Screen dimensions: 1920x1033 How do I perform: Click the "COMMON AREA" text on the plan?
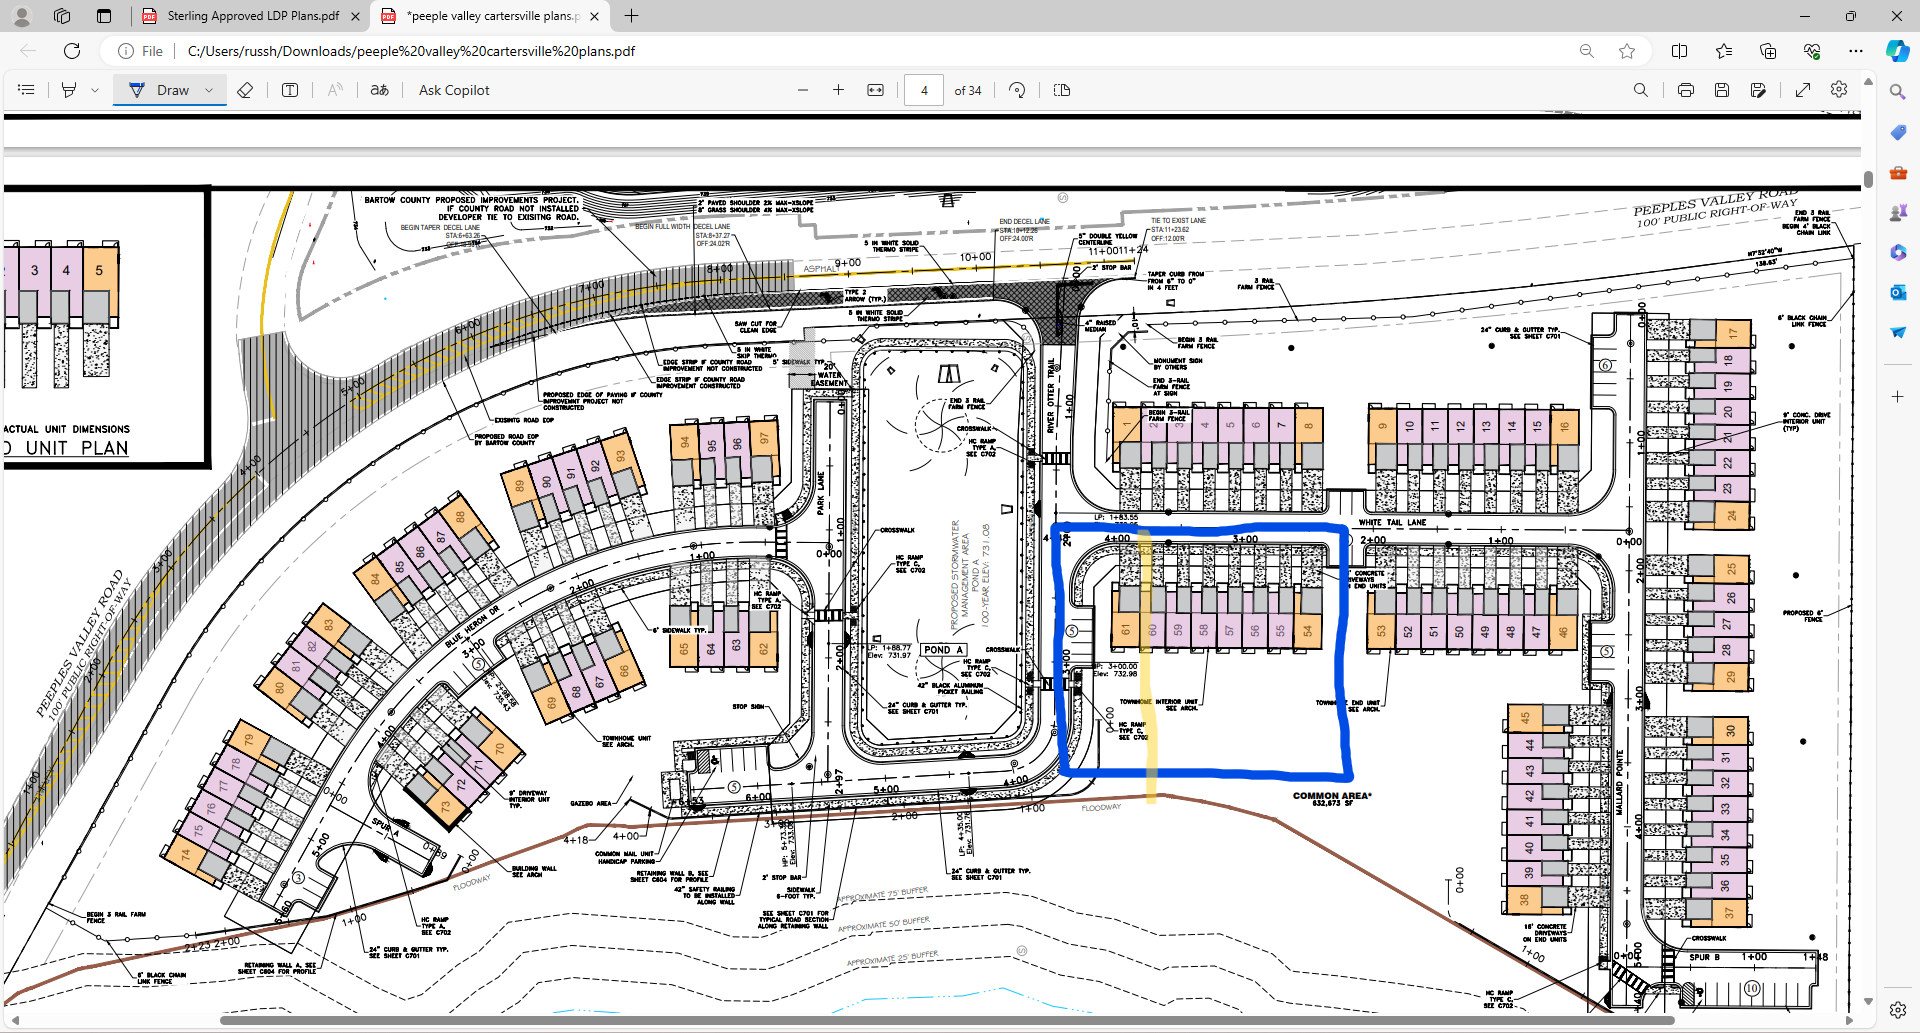pyautogui.click(x=1332, y=796)
